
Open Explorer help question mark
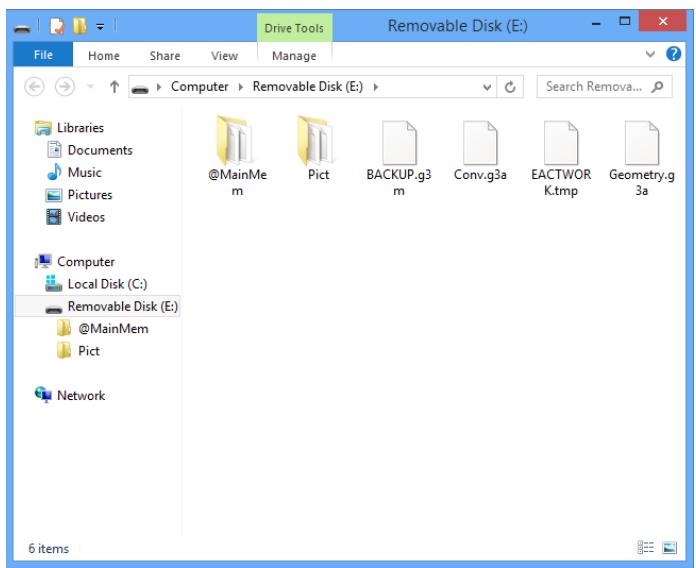click(x=673, y=54)
